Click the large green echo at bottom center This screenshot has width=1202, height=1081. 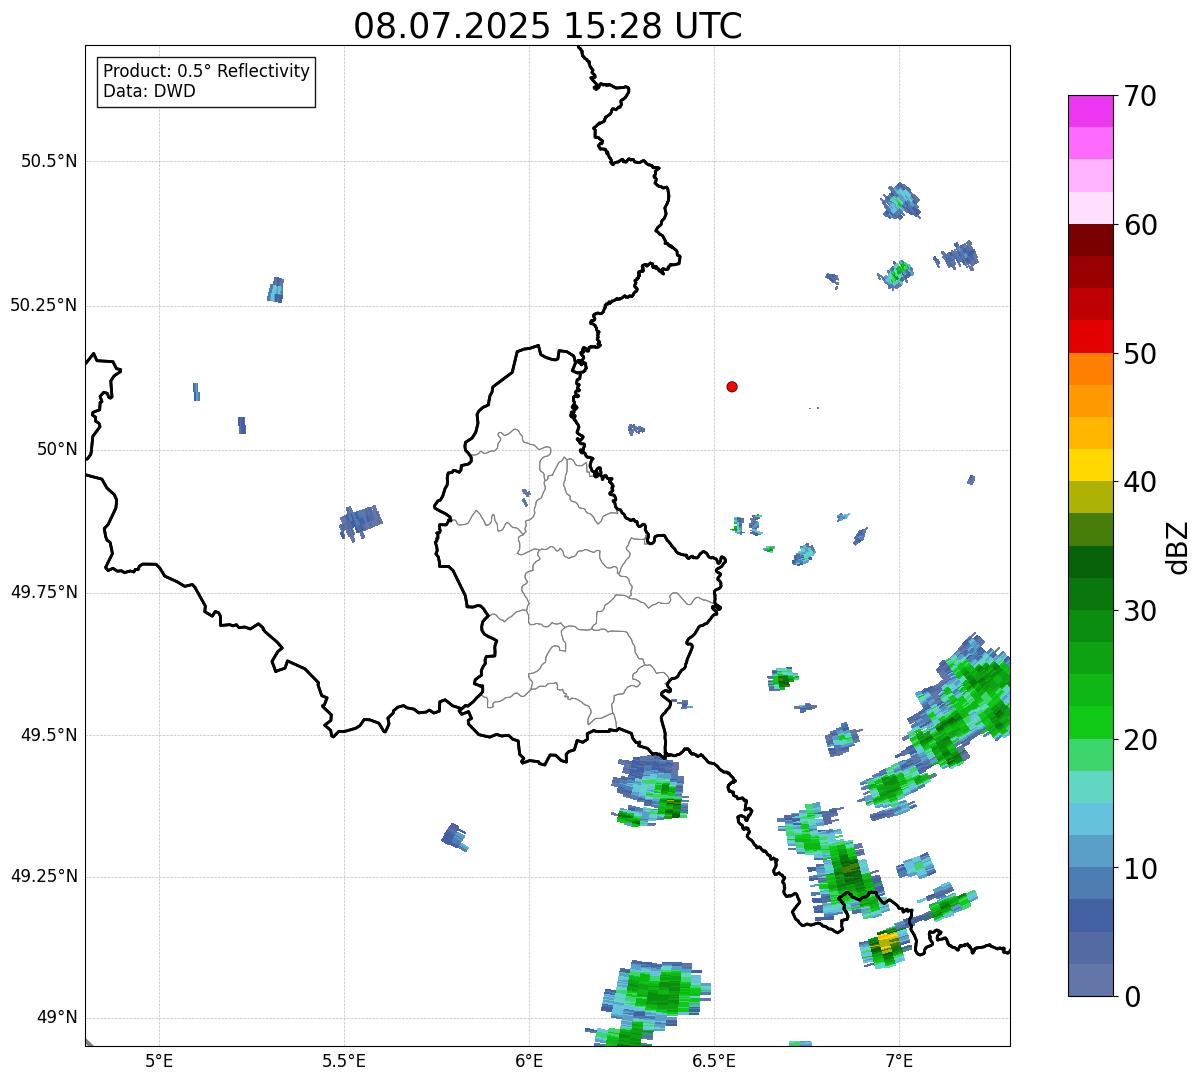click(x=656, y=989)
